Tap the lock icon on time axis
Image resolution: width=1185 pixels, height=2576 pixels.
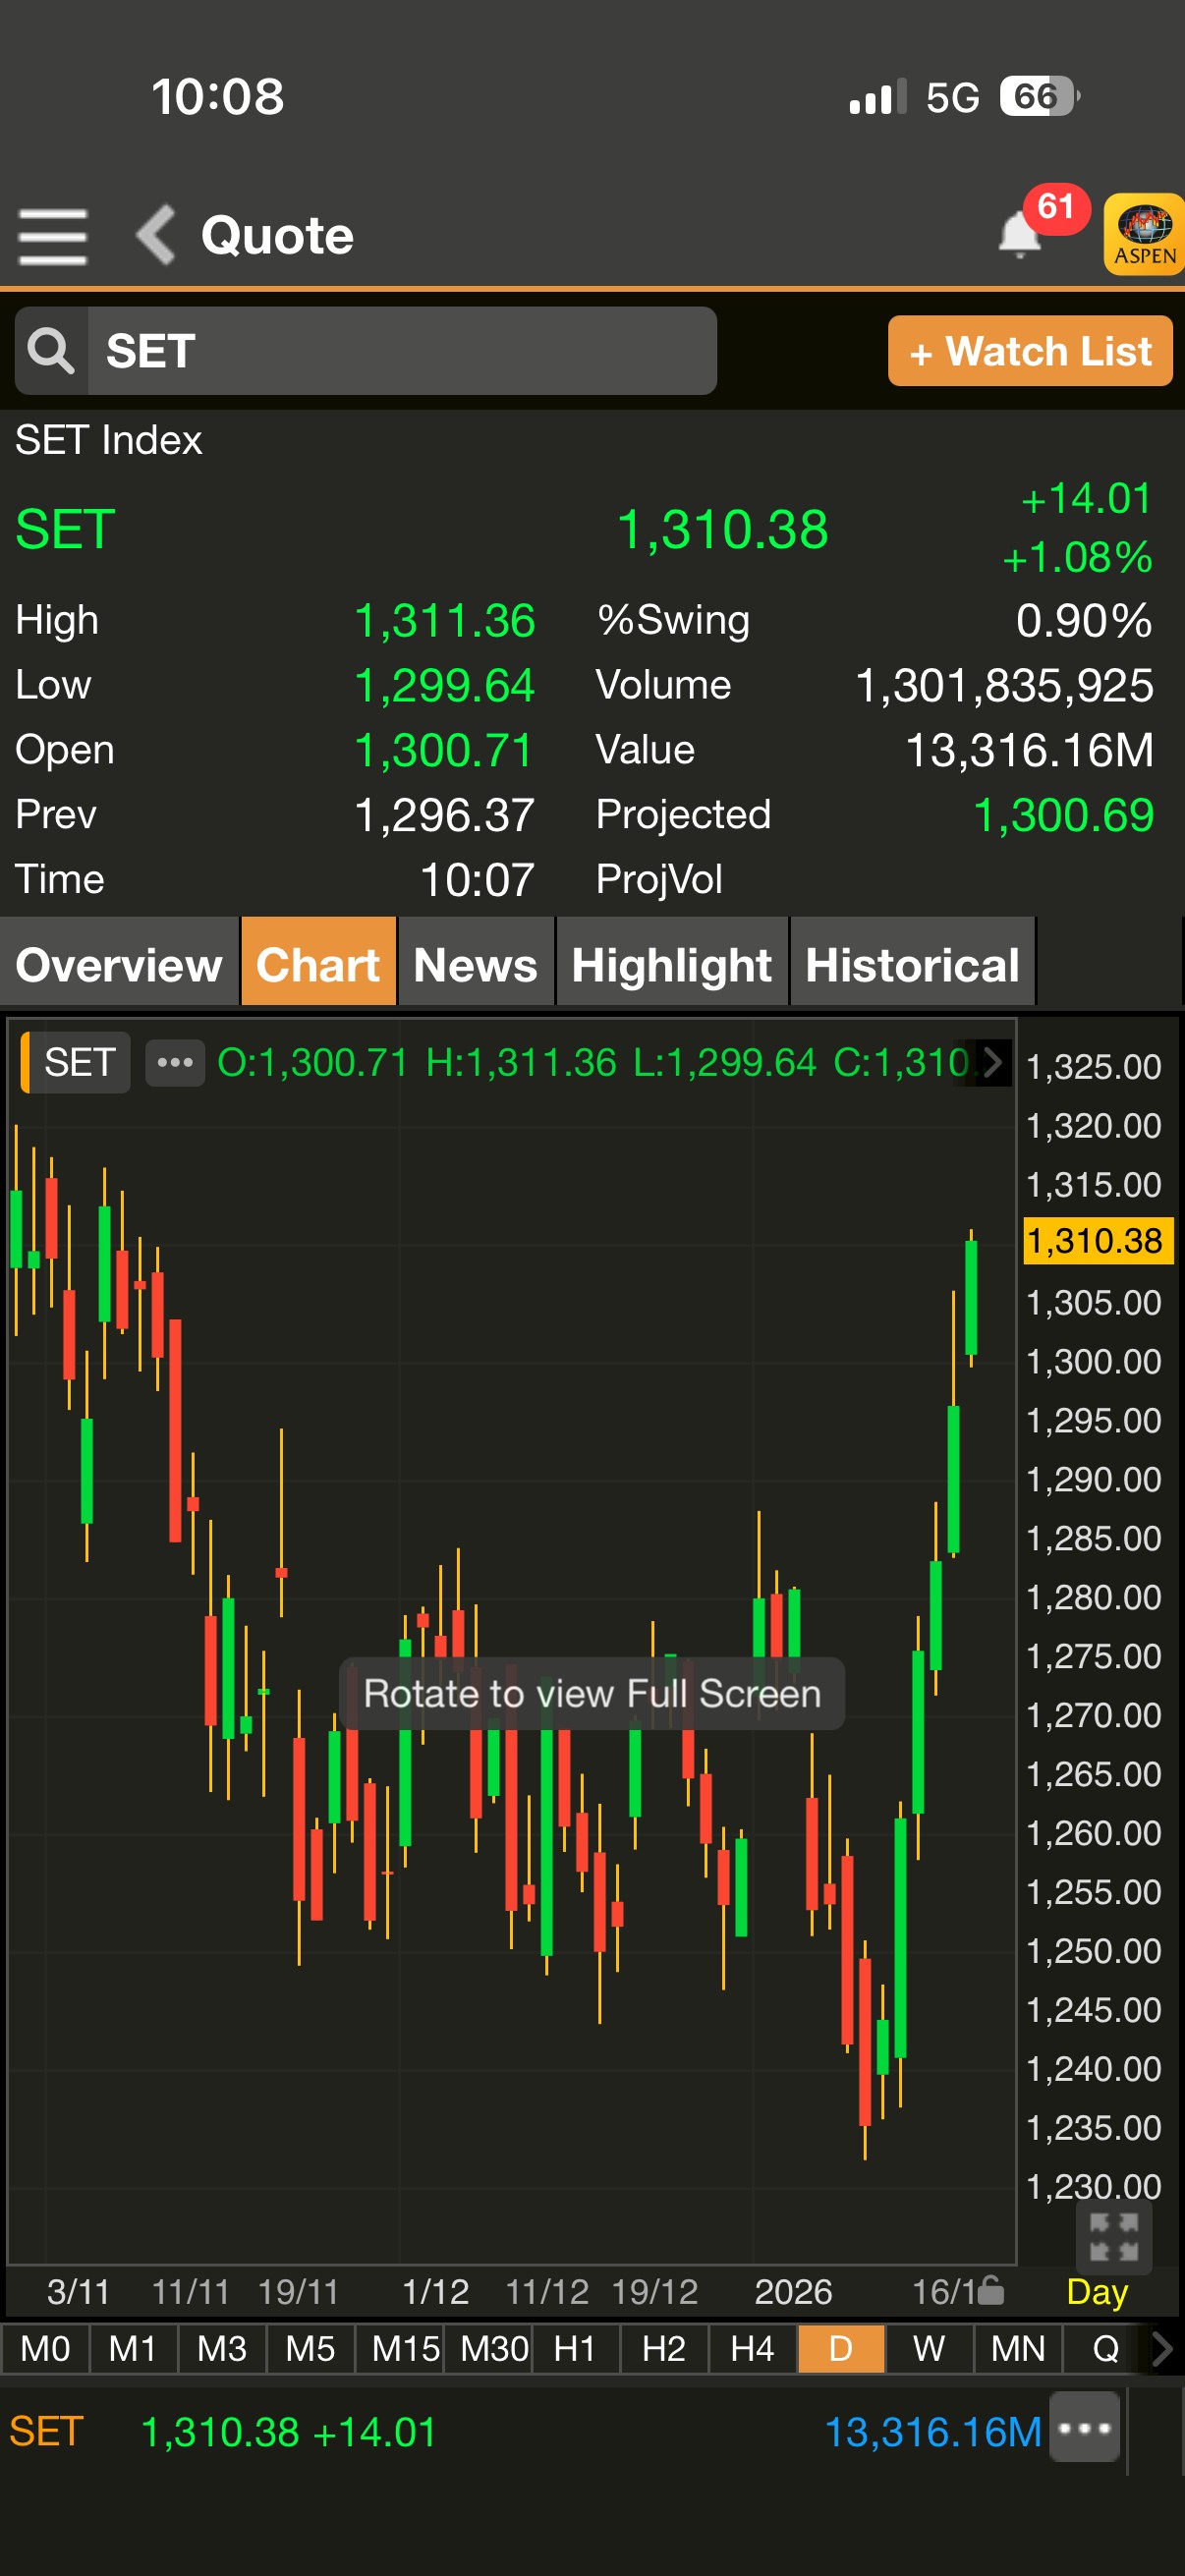tap(990, 2290)
